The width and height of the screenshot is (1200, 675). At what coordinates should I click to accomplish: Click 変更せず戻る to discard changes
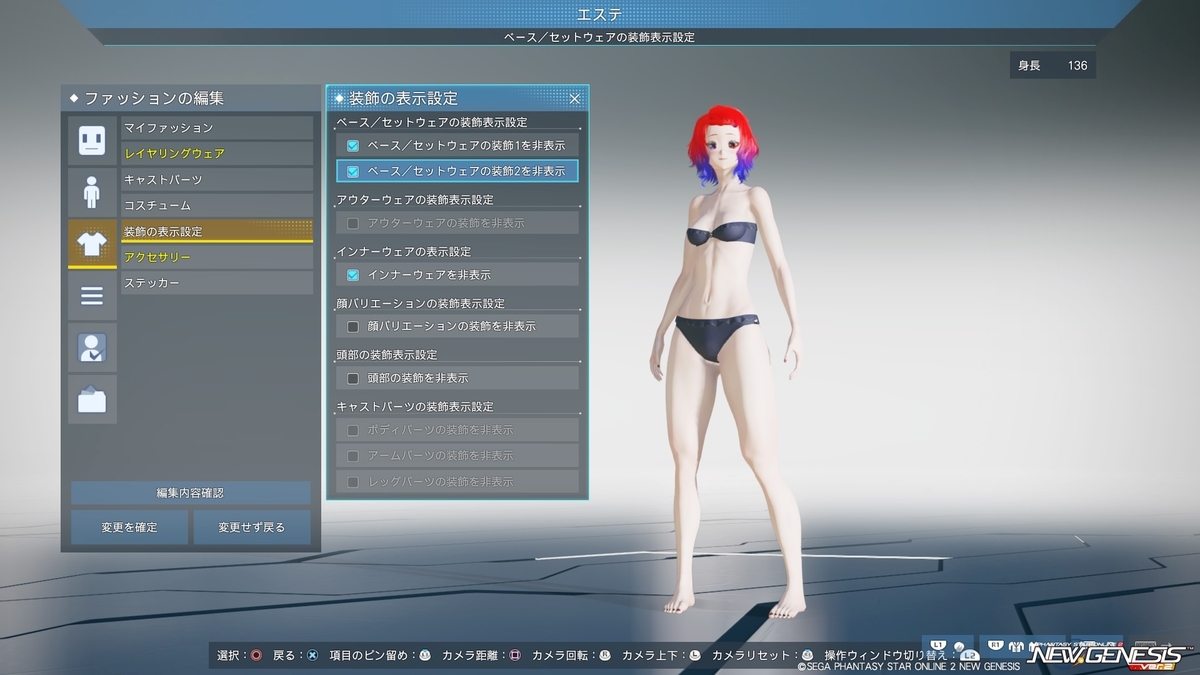click(x=251, y=527)
